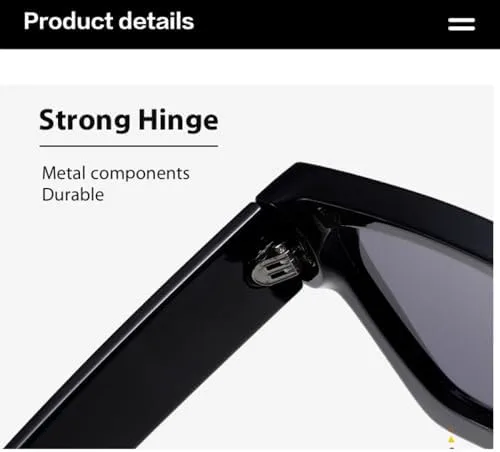Open the hamburger menu in header
This screenshot has width=500, height=452.
[461, 24]
